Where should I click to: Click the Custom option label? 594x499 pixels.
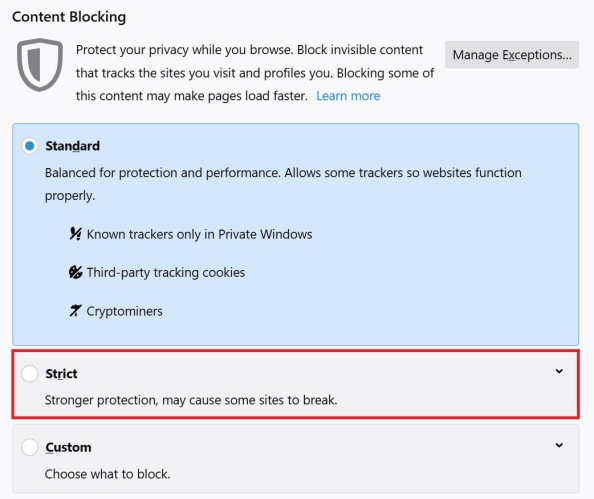click(68, 447)
